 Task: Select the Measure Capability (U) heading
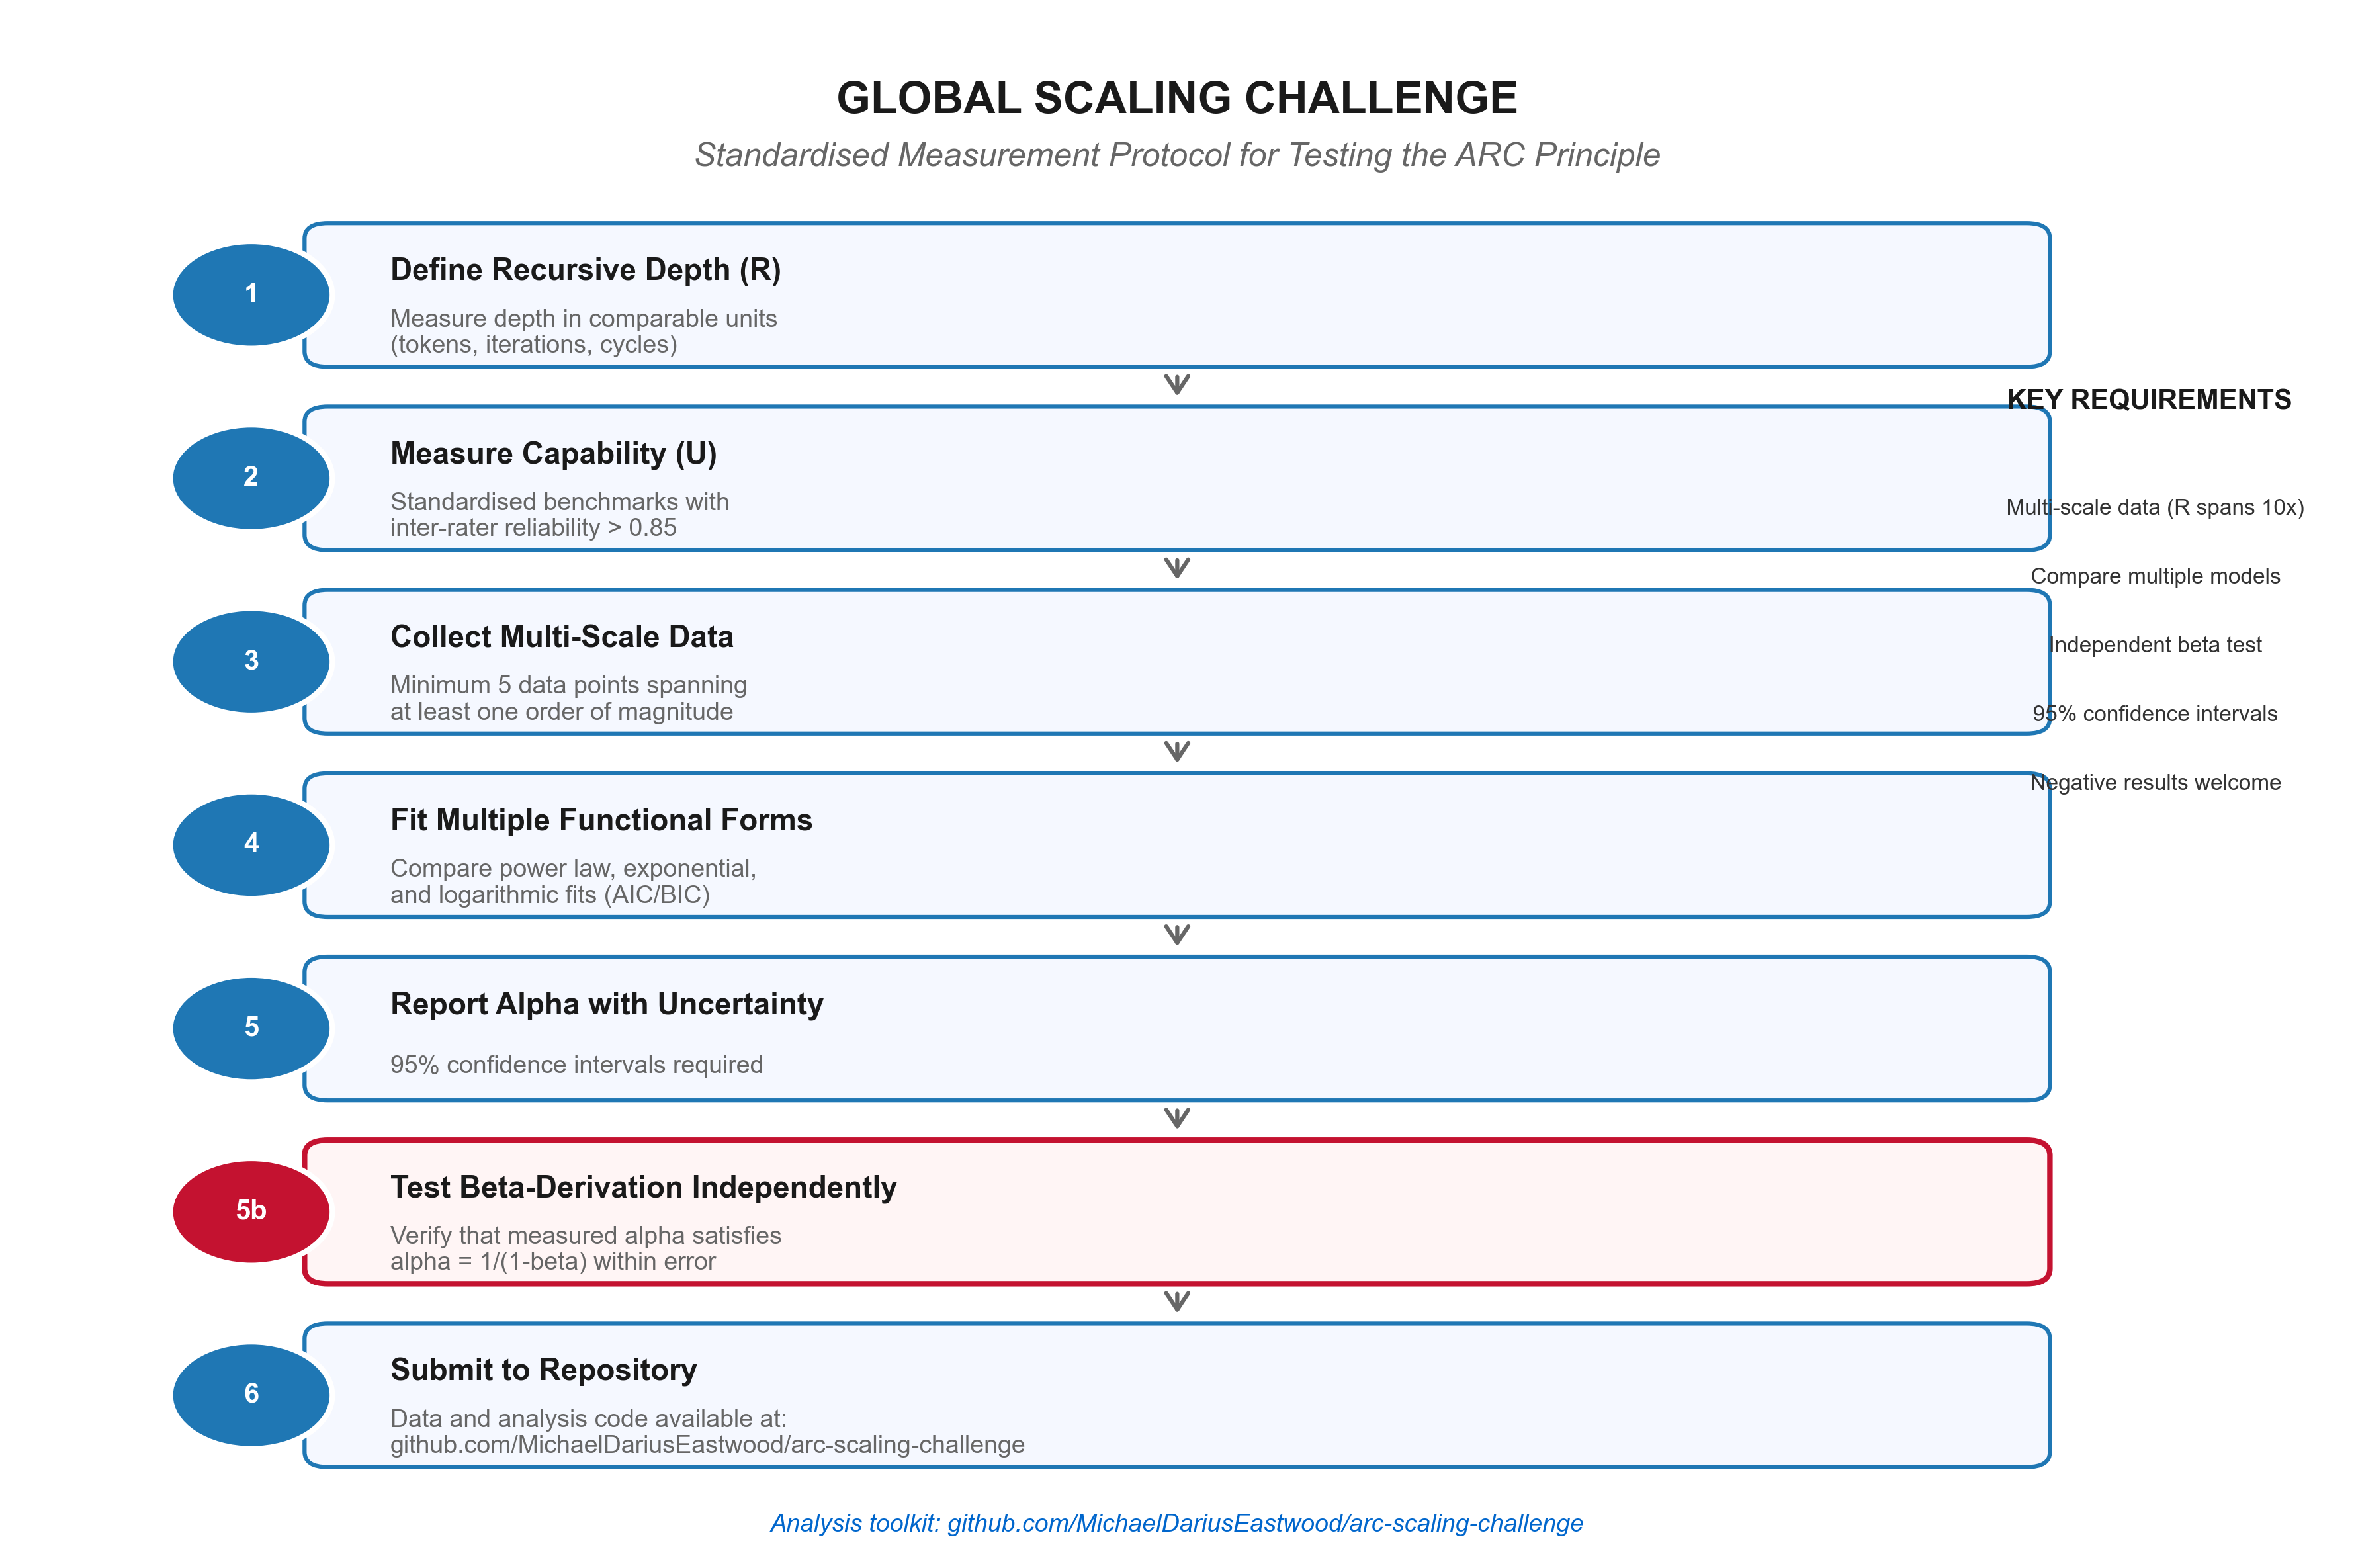[553, 454]
